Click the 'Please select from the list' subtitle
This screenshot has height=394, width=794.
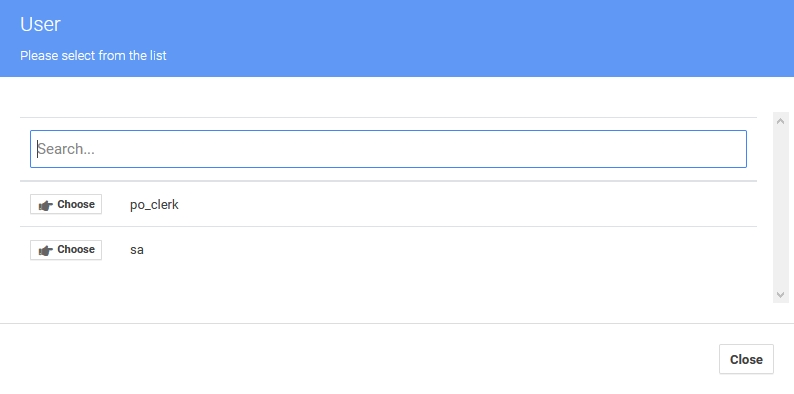click(93, 55)
